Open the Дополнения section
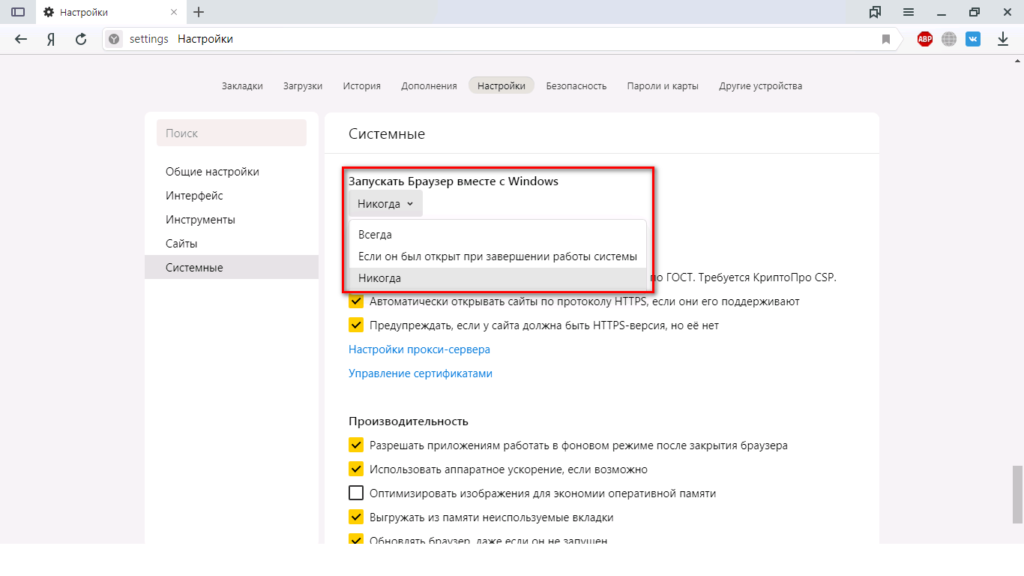 click(429, 86)
